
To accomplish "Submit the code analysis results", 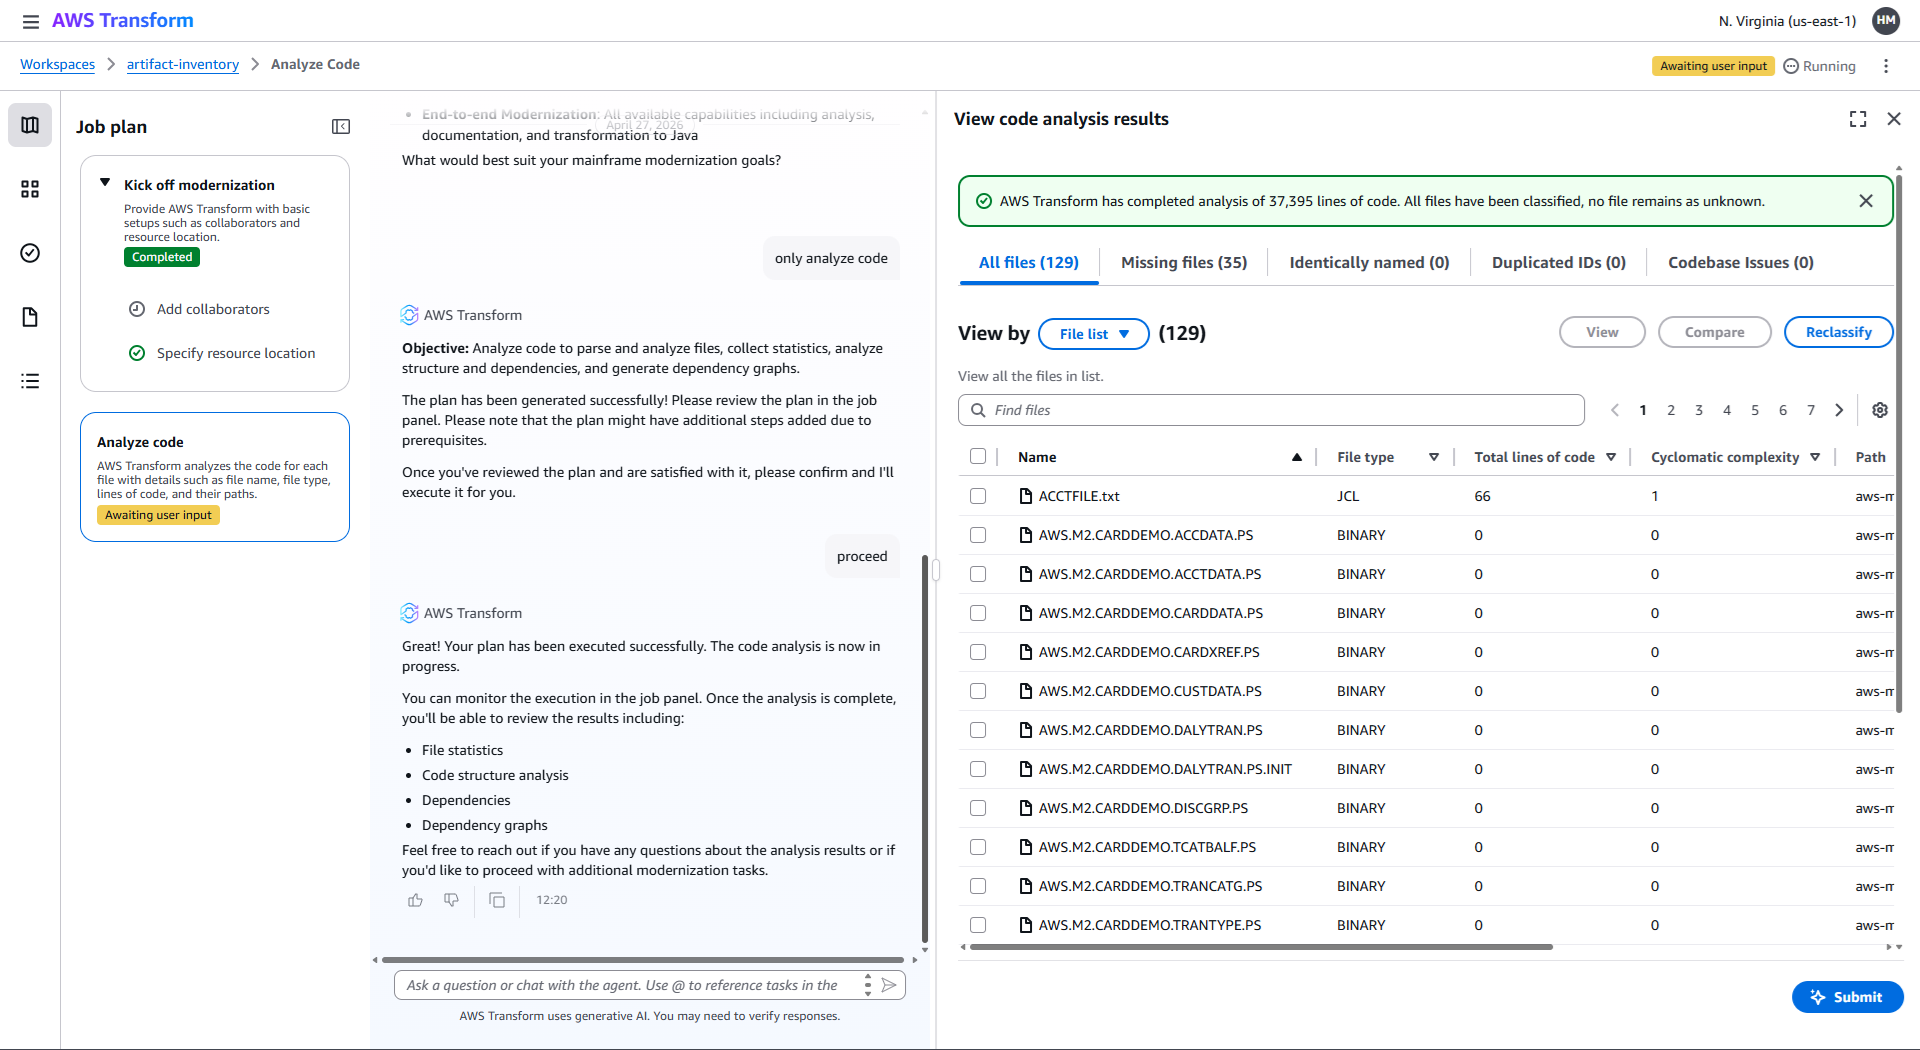I will (x=1847, y=997).
